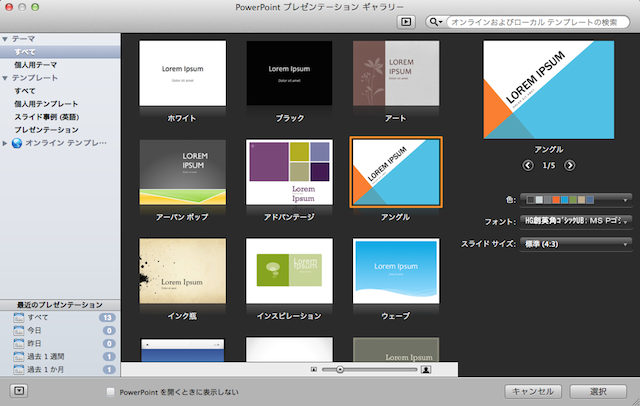Select プレゼンテーション in sidebar

click(60, 130)
